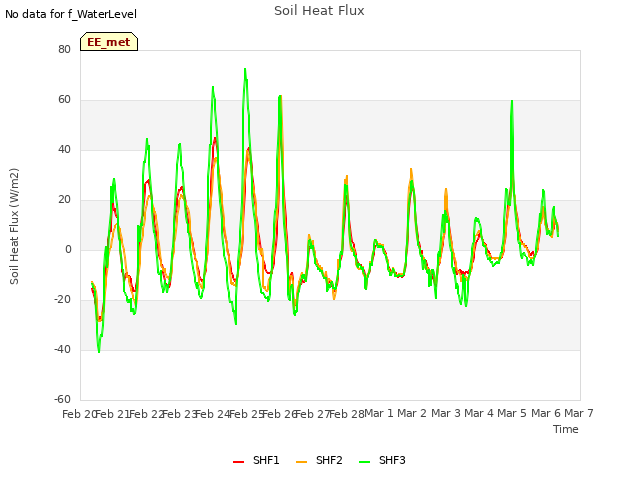Click the Feb 26 x-axis label
The width and height of the screenshot is (640, 480).
(279, 414)
